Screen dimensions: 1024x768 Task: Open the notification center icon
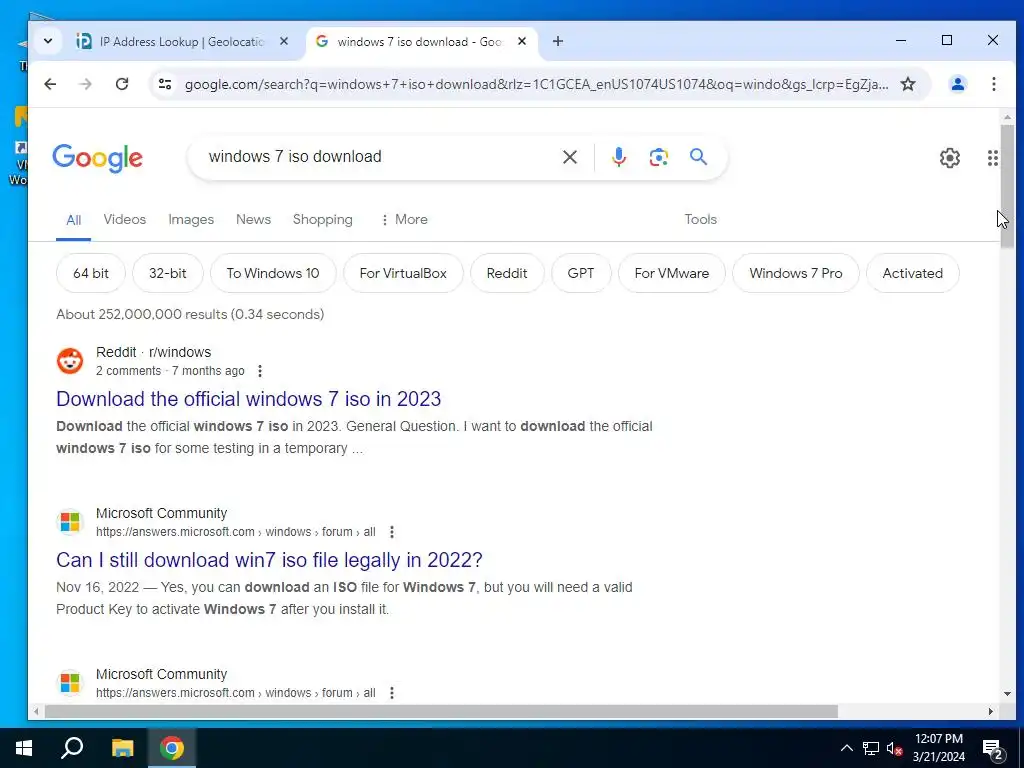click(992, 750)
